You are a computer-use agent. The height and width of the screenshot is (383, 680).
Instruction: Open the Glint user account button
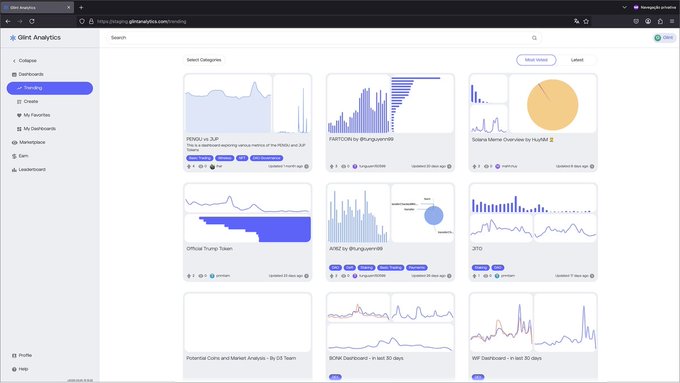click(664, 38)
